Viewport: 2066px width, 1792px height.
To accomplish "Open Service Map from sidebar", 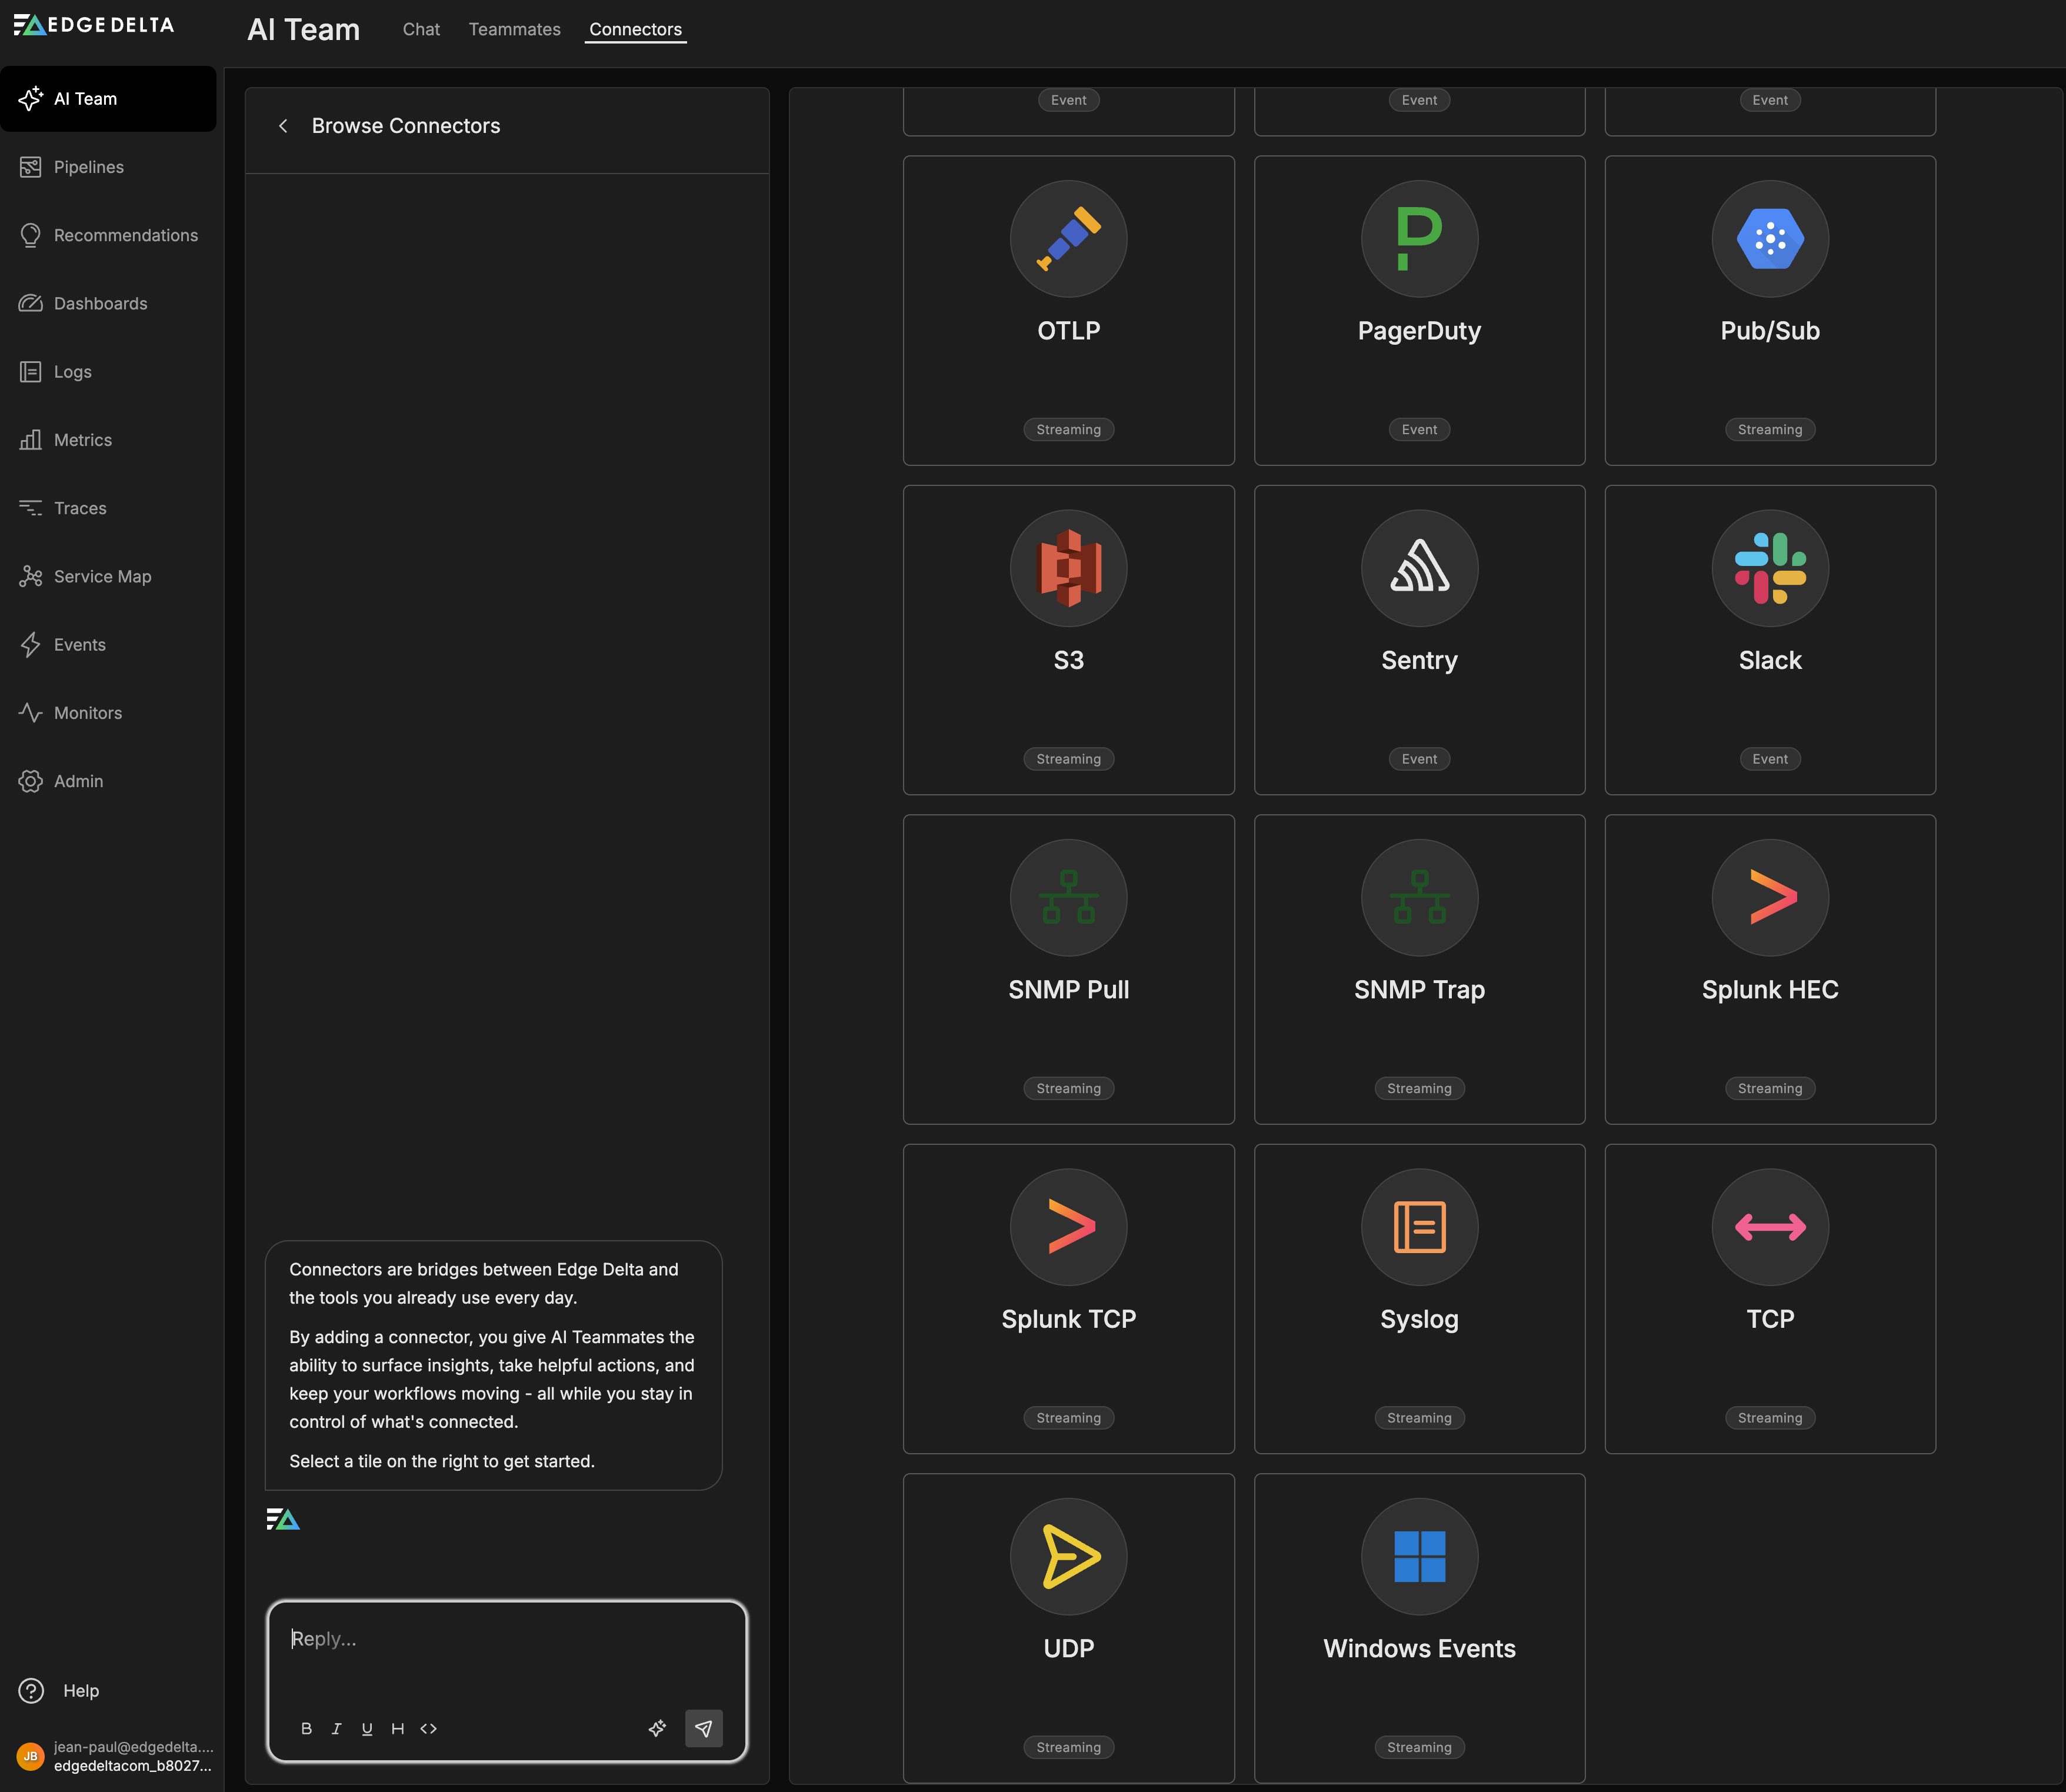I will coord(102,576).
